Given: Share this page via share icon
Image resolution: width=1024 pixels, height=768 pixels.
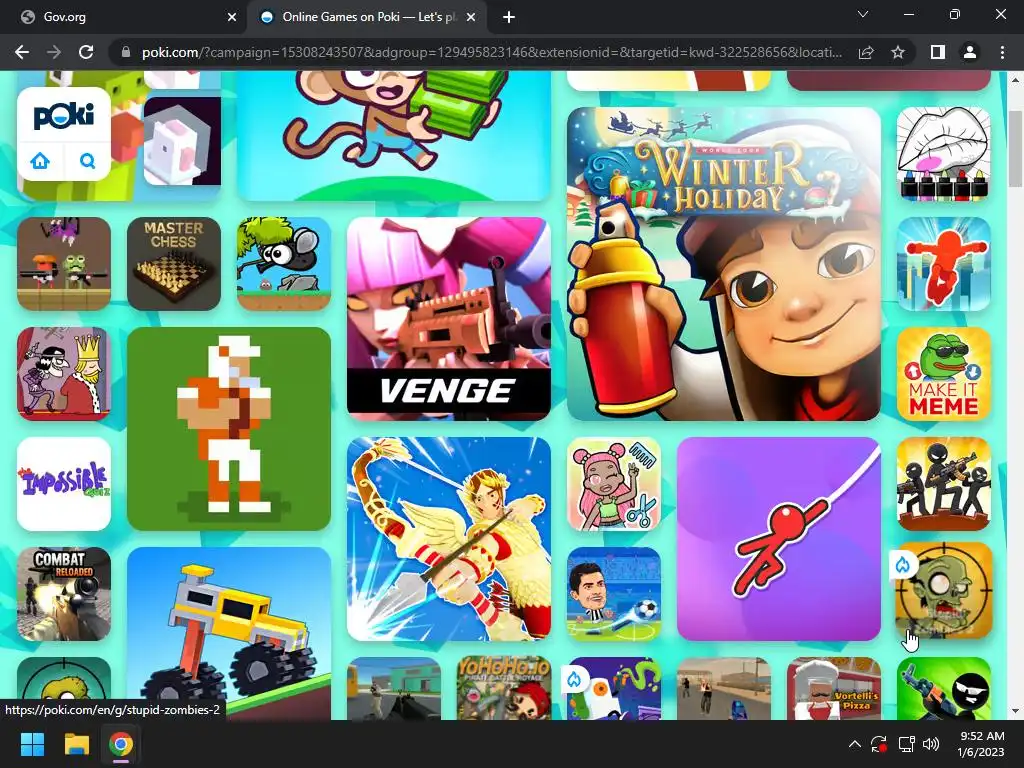Looking at the screenshot, I should 866,52.
